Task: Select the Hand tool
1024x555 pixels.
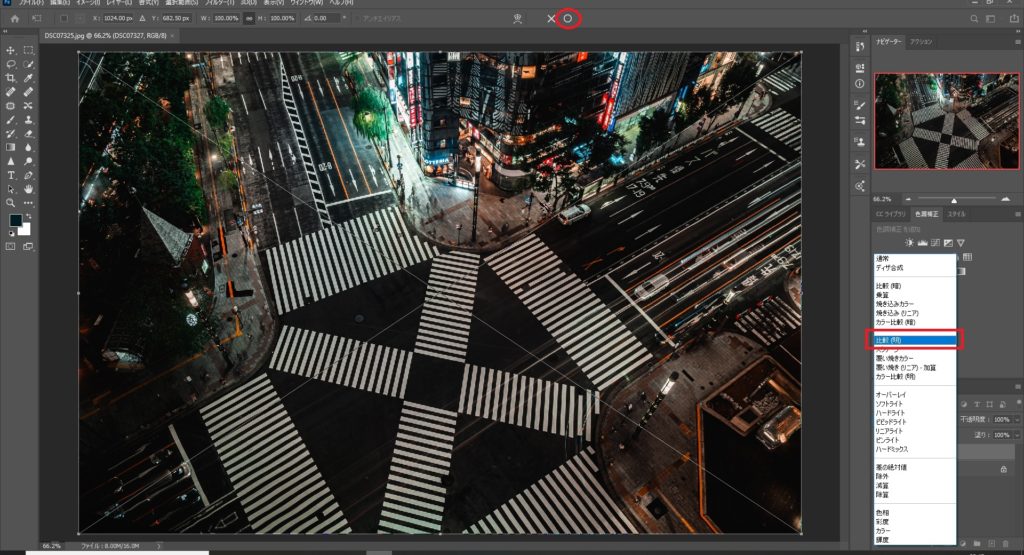Action: (x=28, y=188)
